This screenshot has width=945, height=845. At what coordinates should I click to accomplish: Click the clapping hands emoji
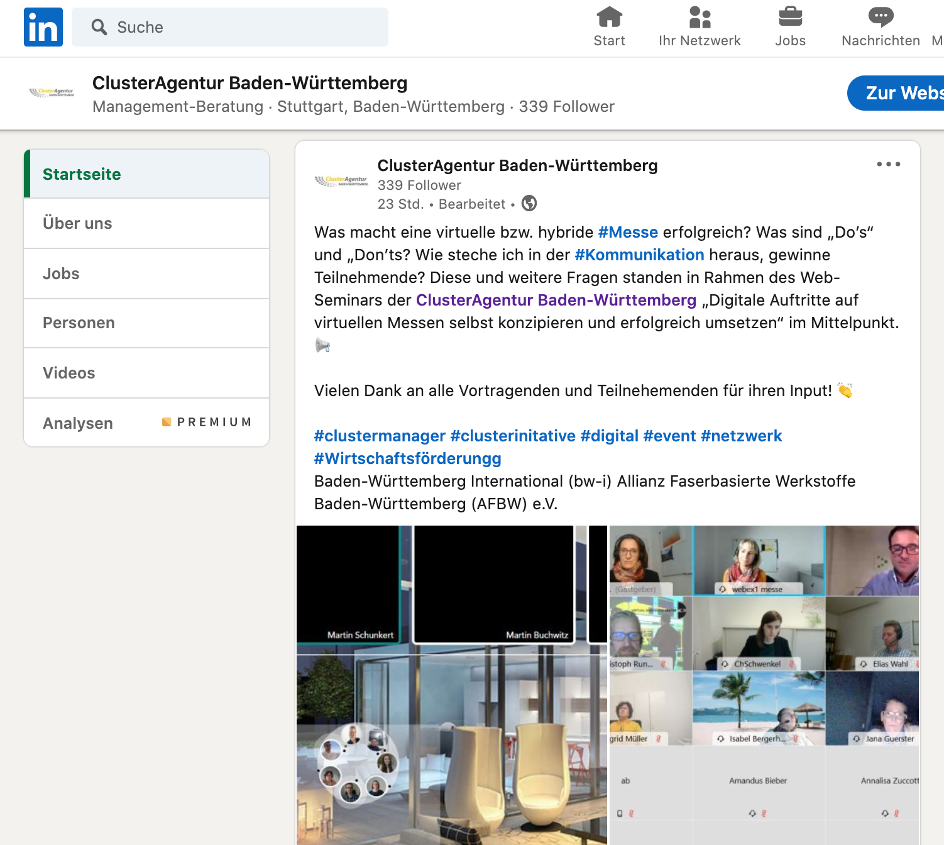click(x=845, y=391)
